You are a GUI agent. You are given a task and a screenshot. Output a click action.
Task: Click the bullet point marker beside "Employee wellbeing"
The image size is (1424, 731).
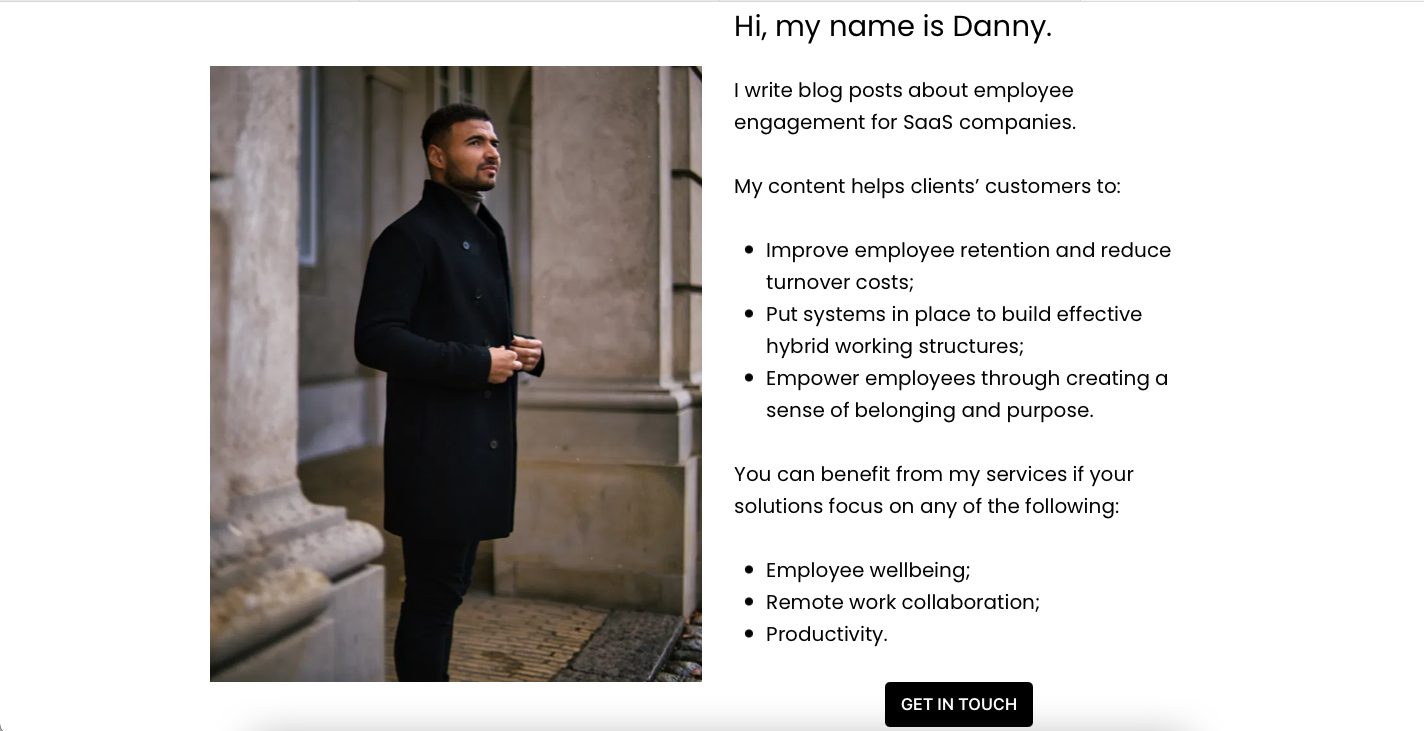(x=748, y=570)
